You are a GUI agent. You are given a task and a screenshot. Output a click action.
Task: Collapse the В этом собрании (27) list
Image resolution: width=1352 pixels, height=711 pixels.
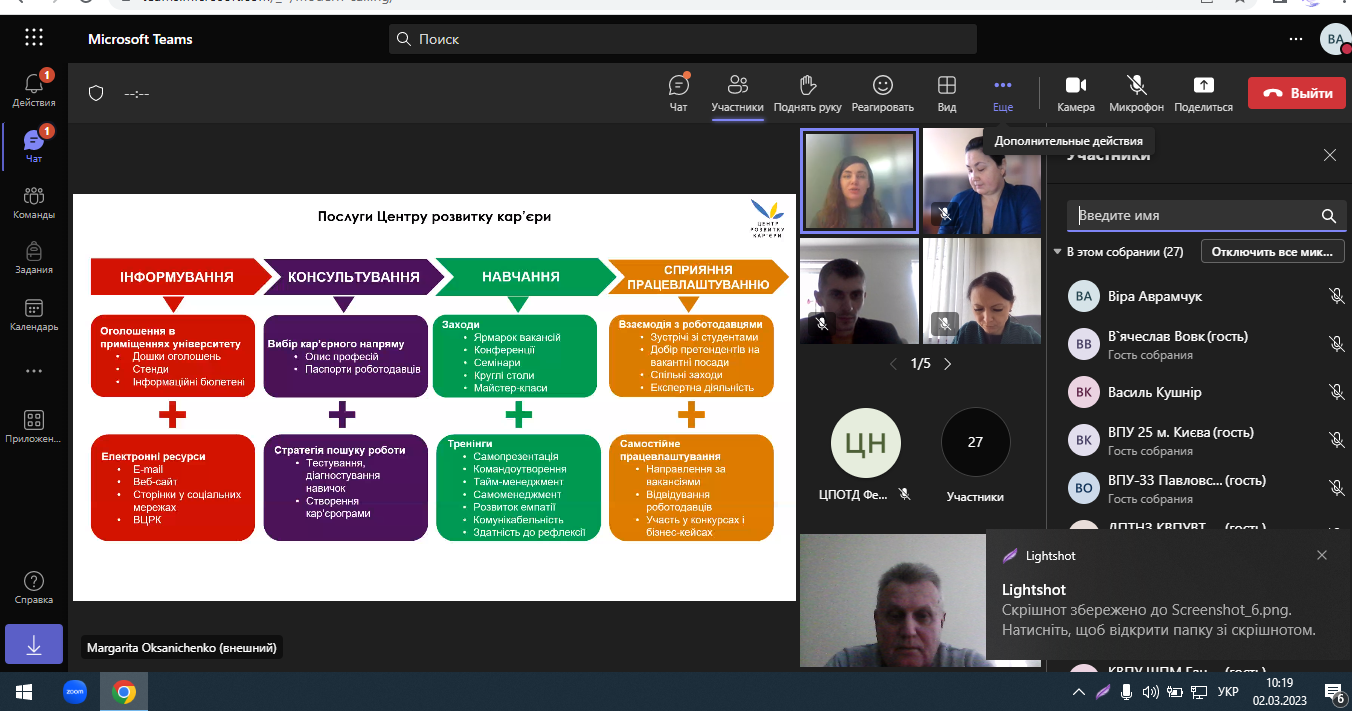click(x=1059, y=252)
